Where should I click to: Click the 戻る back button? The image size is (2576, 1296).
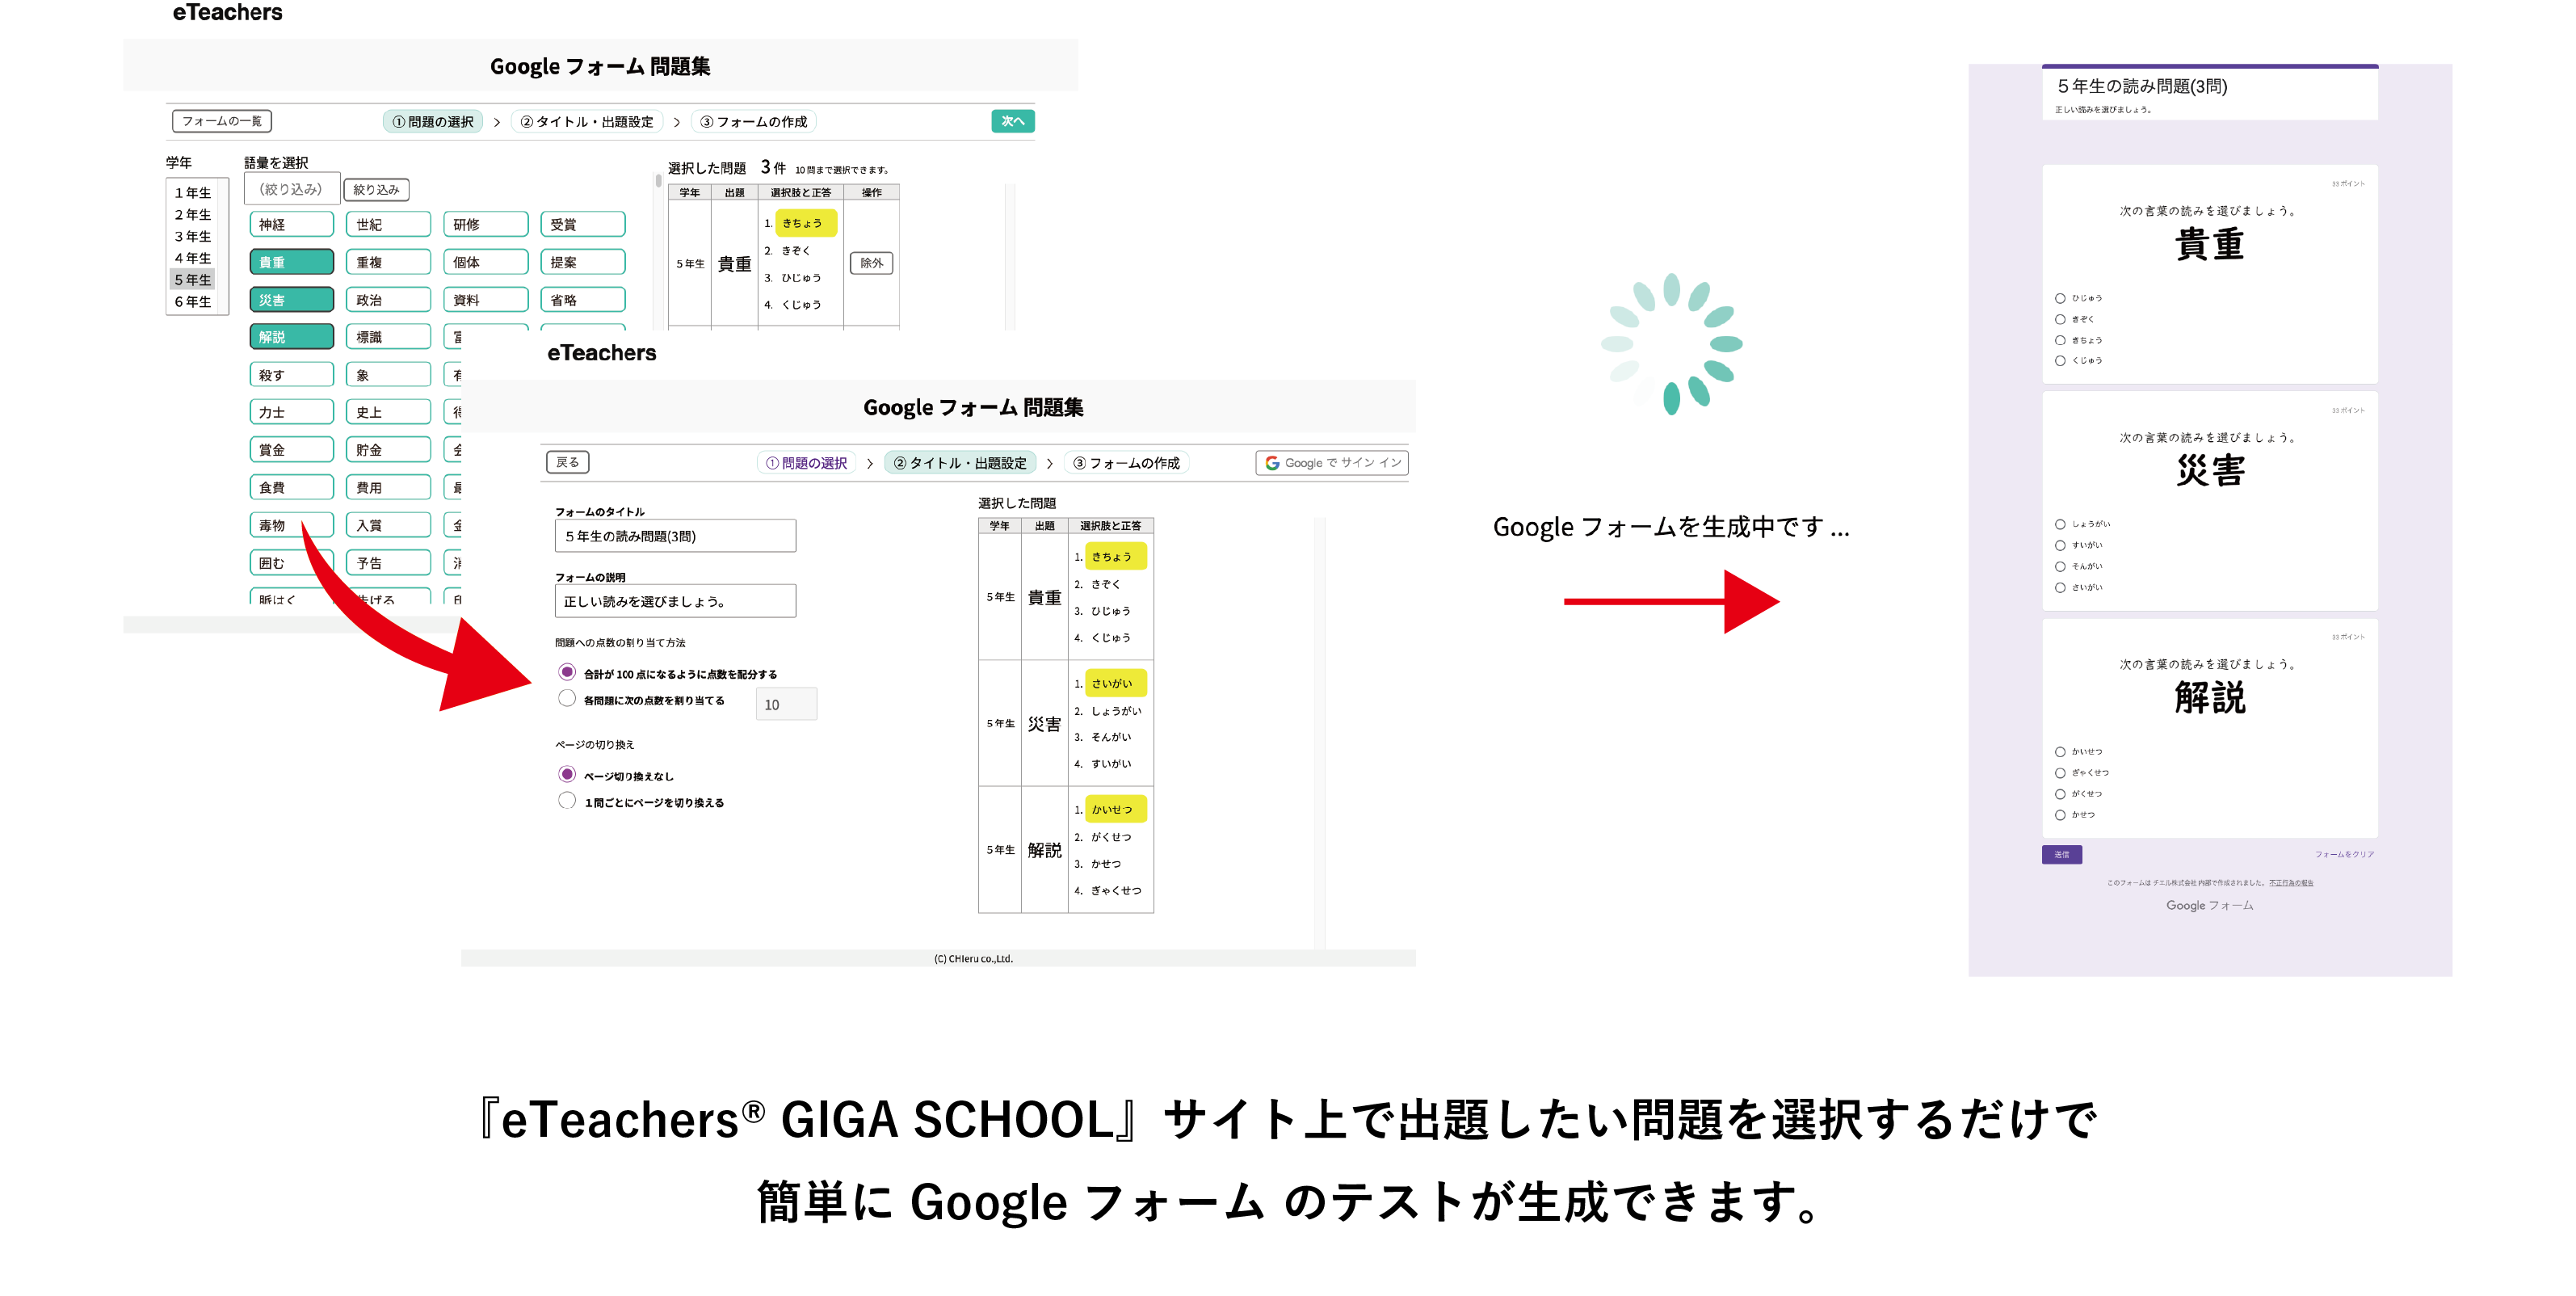[567, 462]
